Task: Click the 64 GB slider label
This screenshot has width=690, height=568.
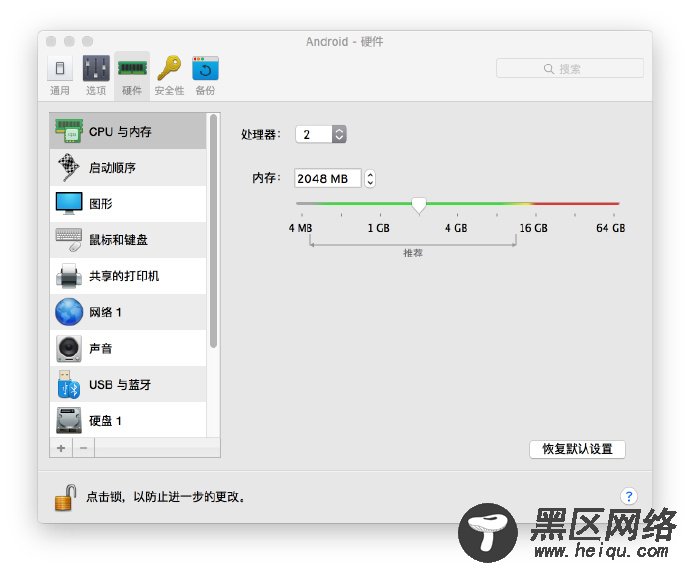Action: pyautogui.click(x=610, y=228)
